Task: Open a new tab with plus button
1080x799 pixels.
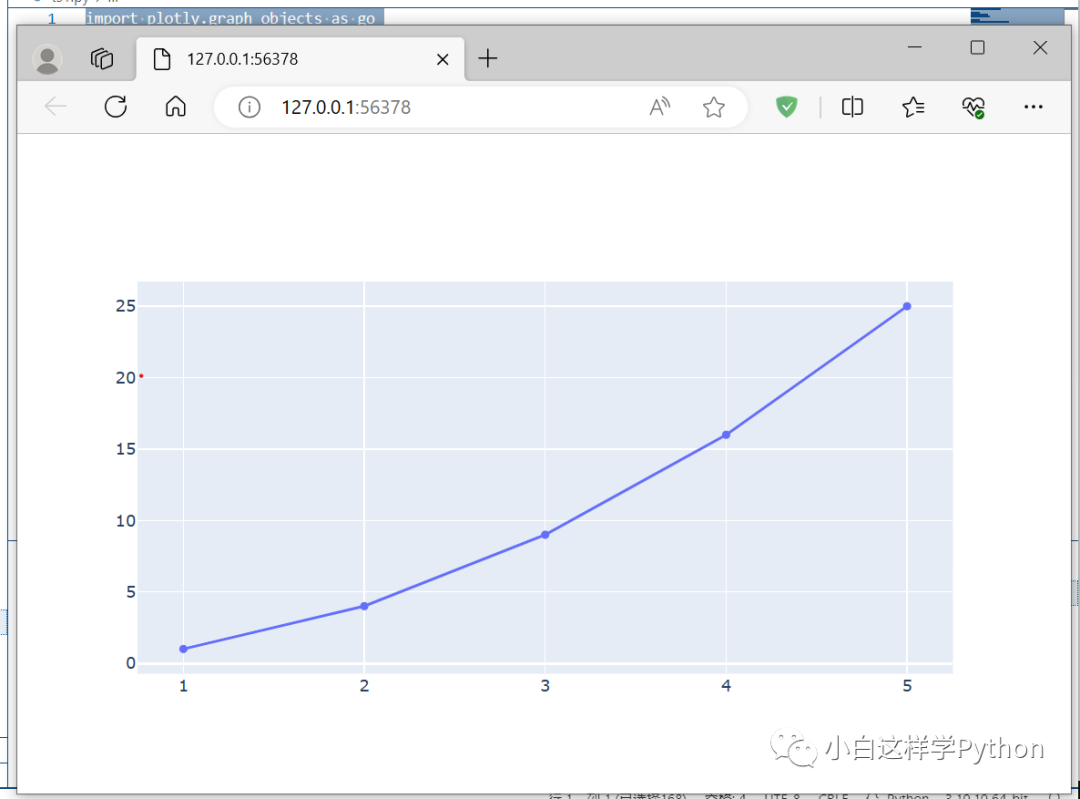Action: coord(488,59)
